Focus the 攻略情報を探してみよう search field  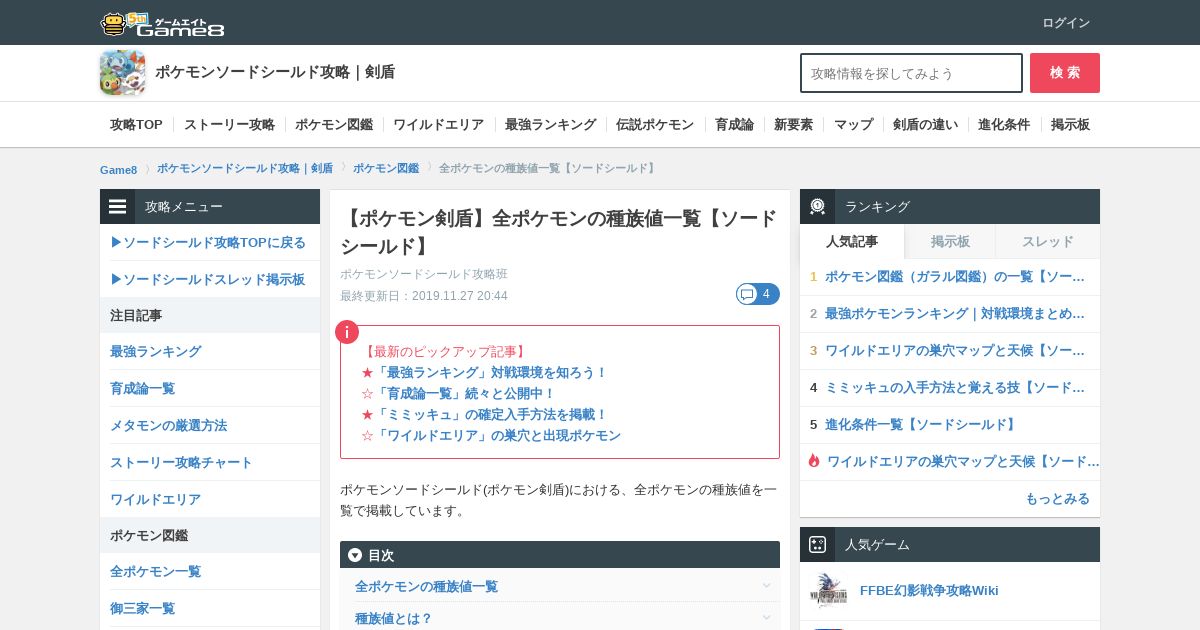[911, 73]
